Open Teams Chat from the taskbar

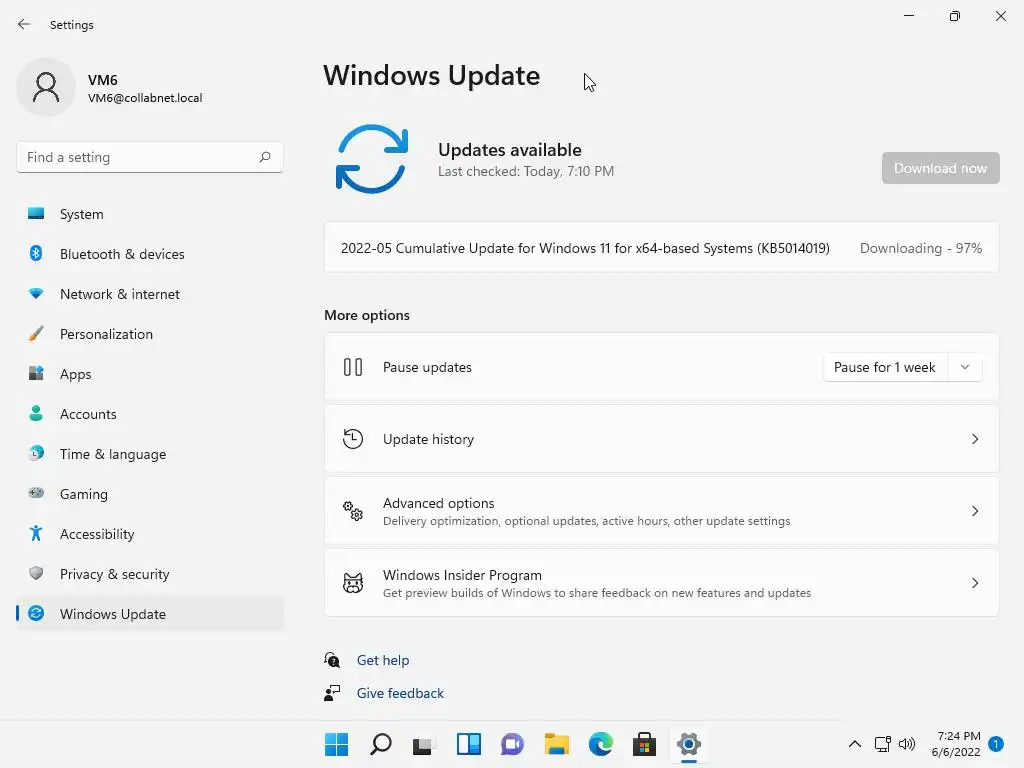click(513, 744)
